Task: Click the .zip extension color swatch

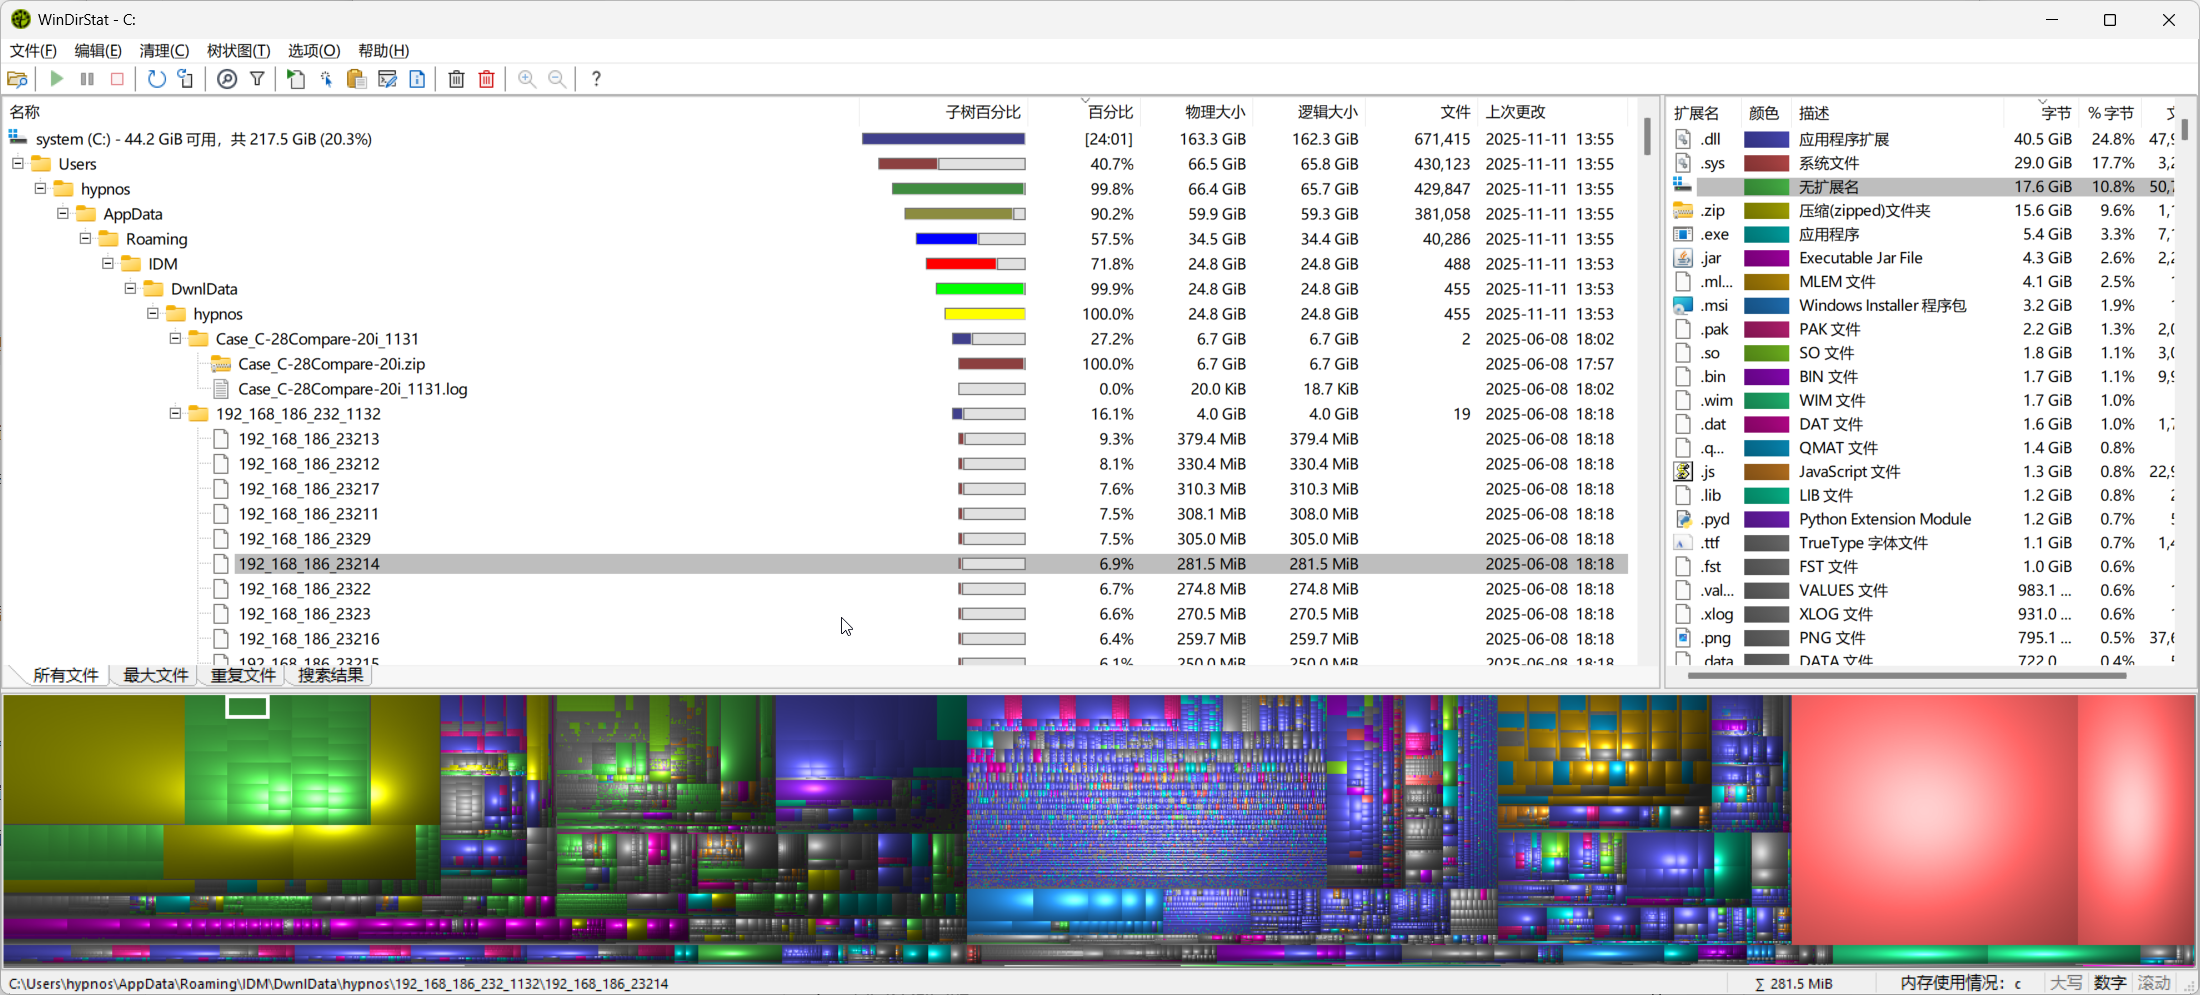Action: click(1765, 211)
